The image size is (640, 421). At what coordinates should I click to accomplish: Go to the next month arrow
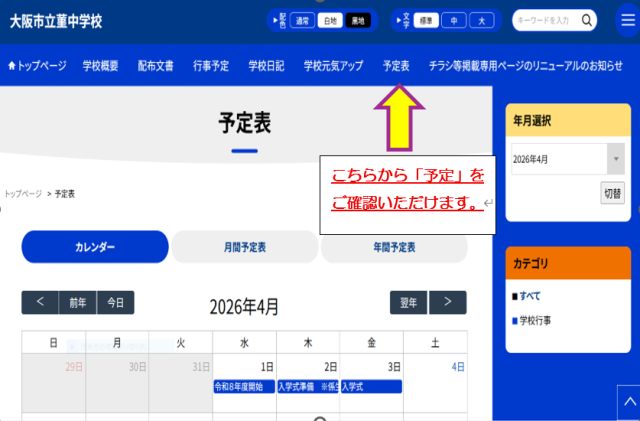pos(448,303)
